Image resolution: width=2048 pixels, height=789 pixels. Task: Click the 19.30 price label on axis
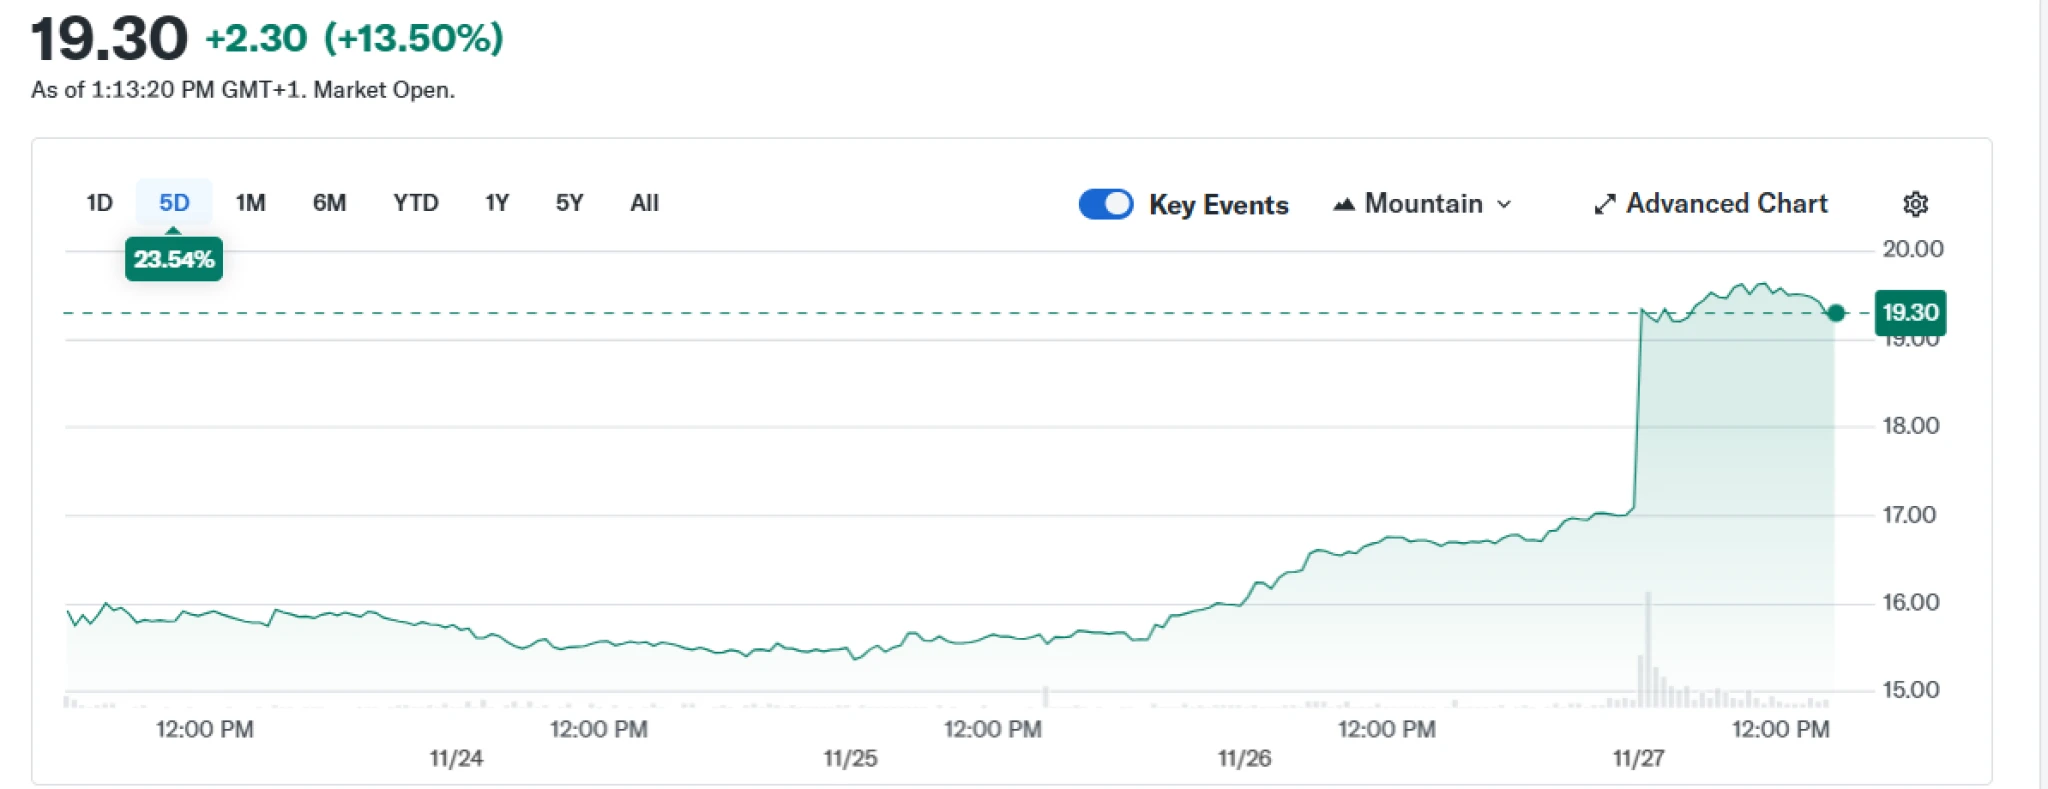point(1909,312)
